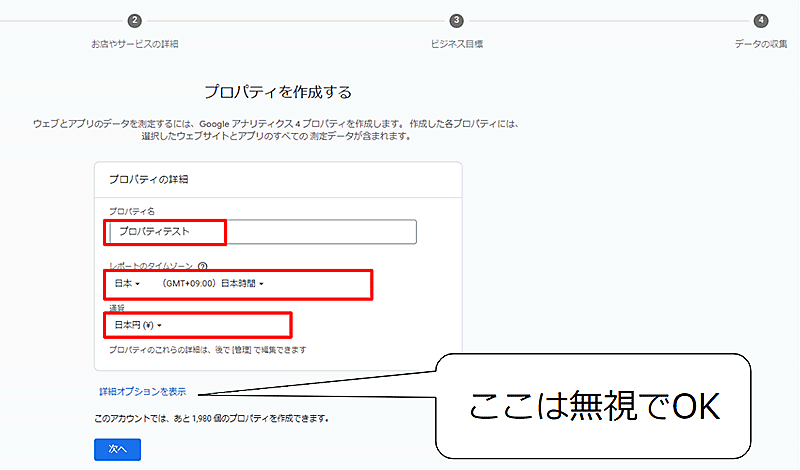The height and width of the screenshot is (470, 800).
Task: Click the step 3 circle in the stepper
Action: click(457, 20)
